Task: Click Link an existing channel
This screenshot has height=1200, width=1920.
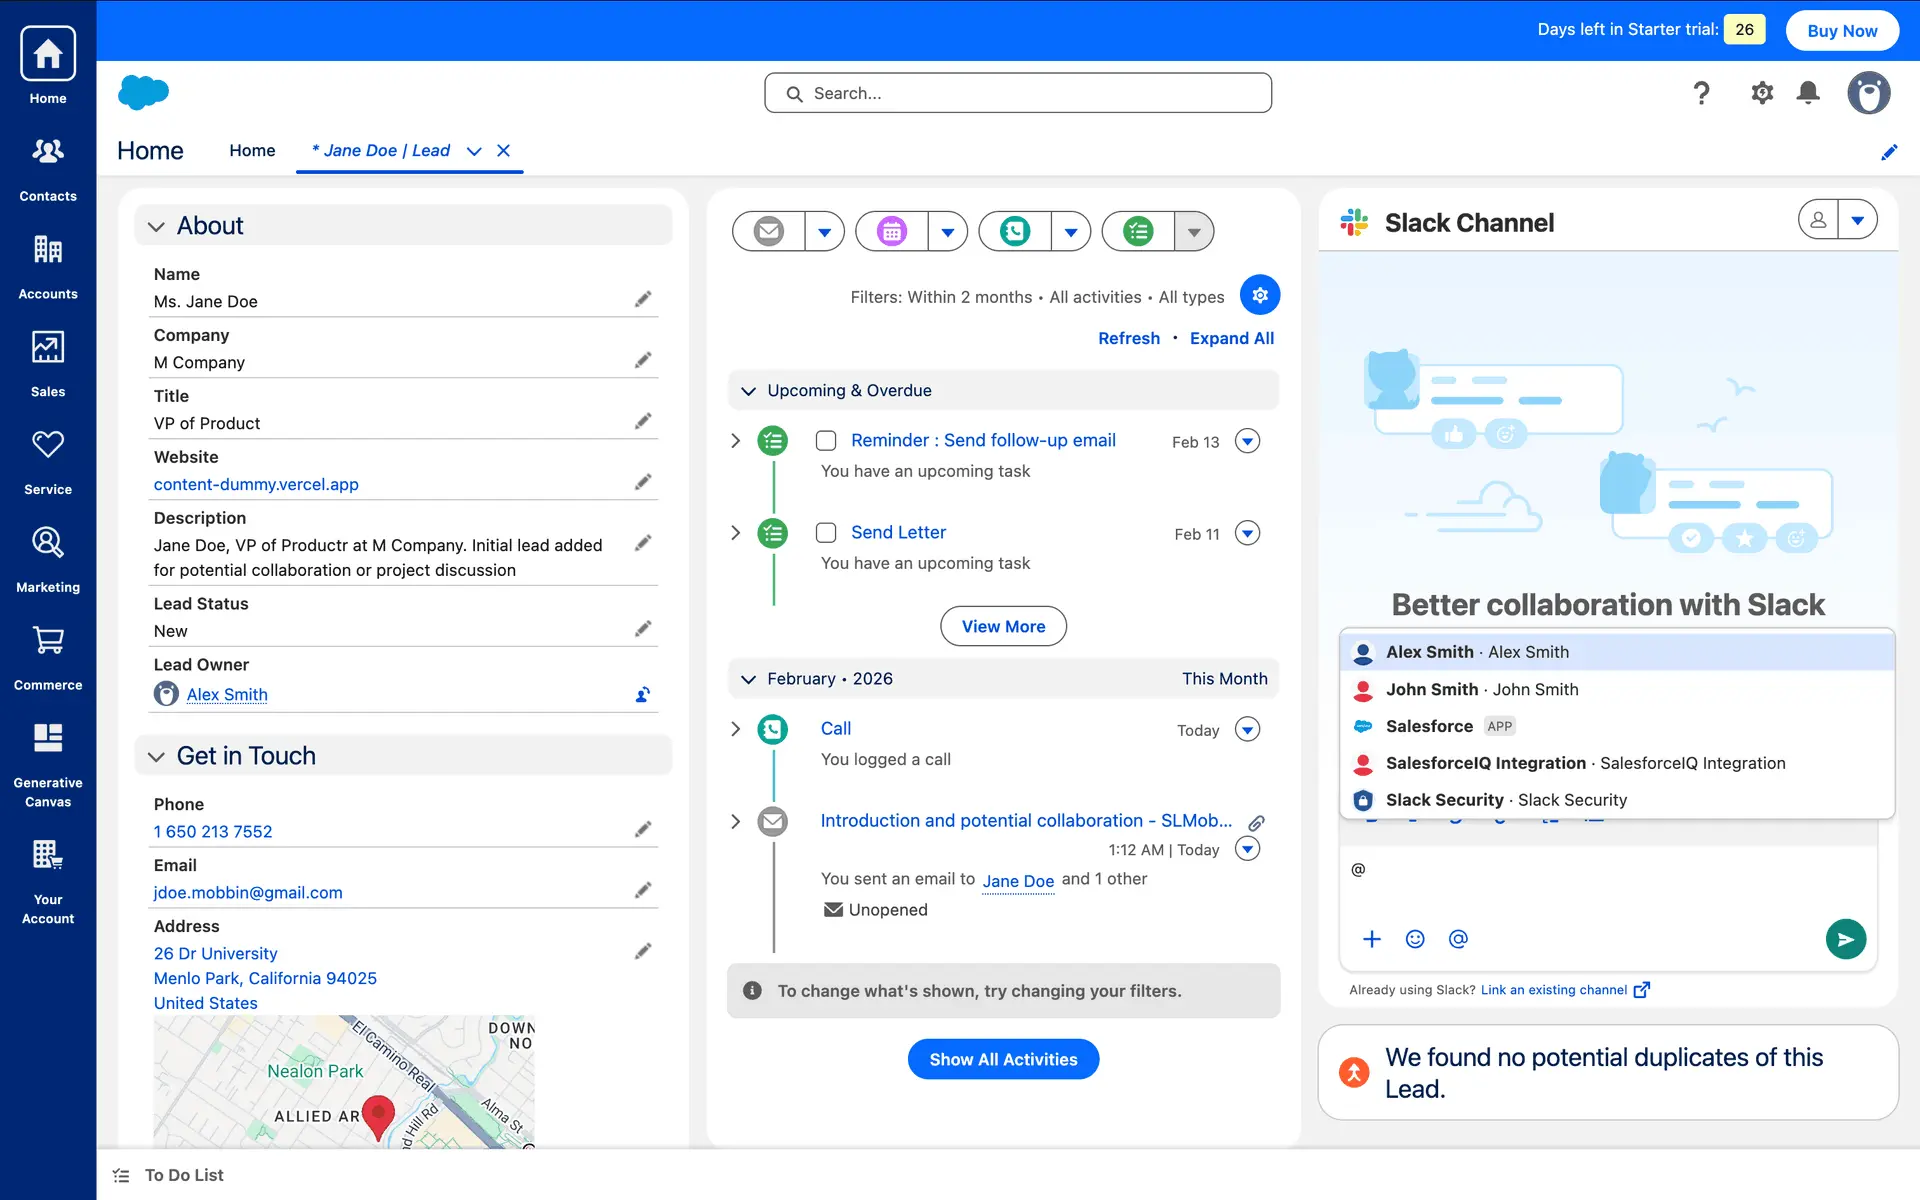Action: tap(1553, 990)
